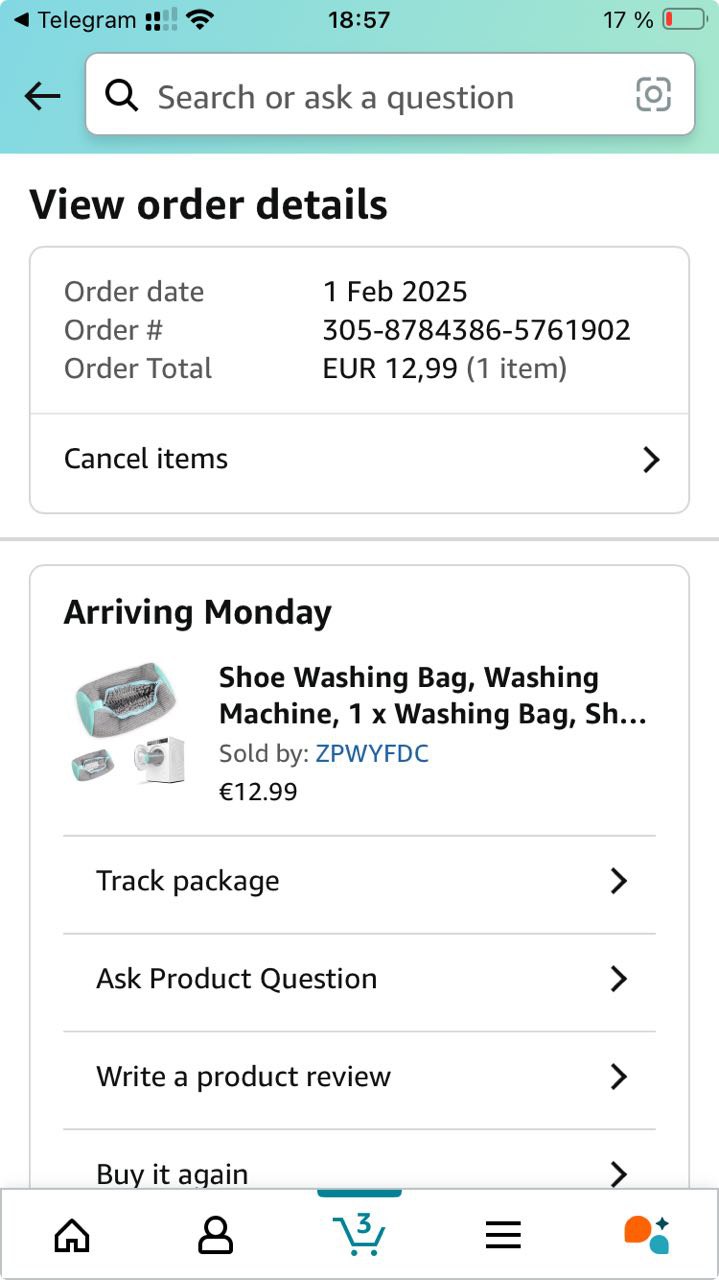The width and height of the screenshot is (719, 1280).
Task: Tap the back arrow icon
Action: pos(42,96)
